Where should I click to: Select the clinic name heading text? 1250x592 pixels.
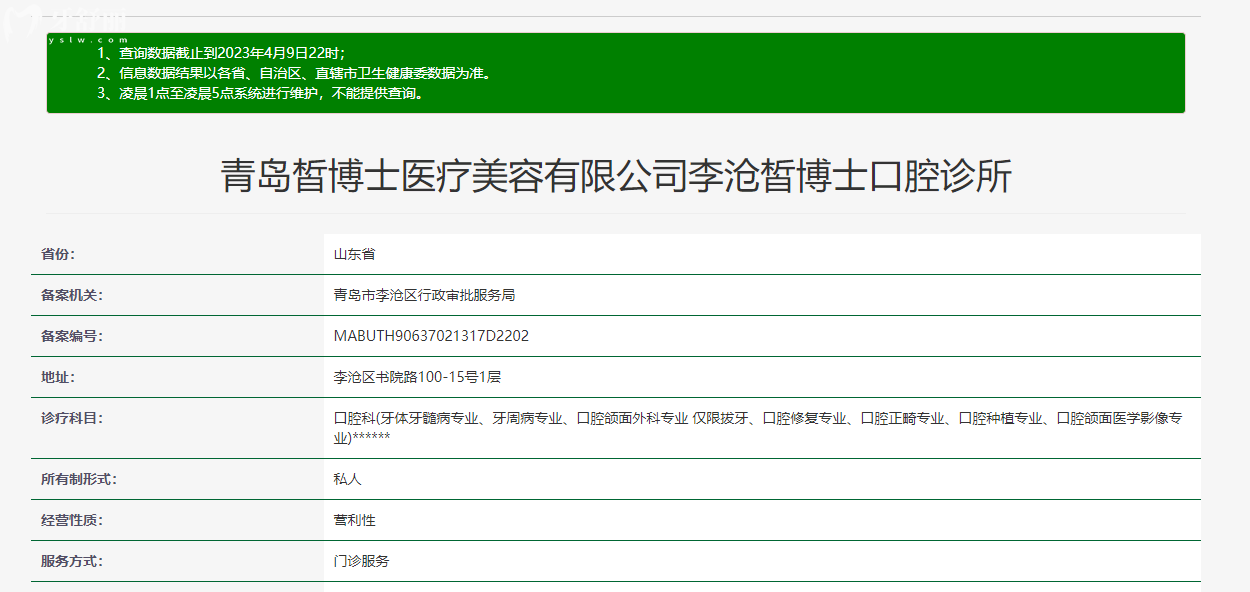[x=615, y=177]
